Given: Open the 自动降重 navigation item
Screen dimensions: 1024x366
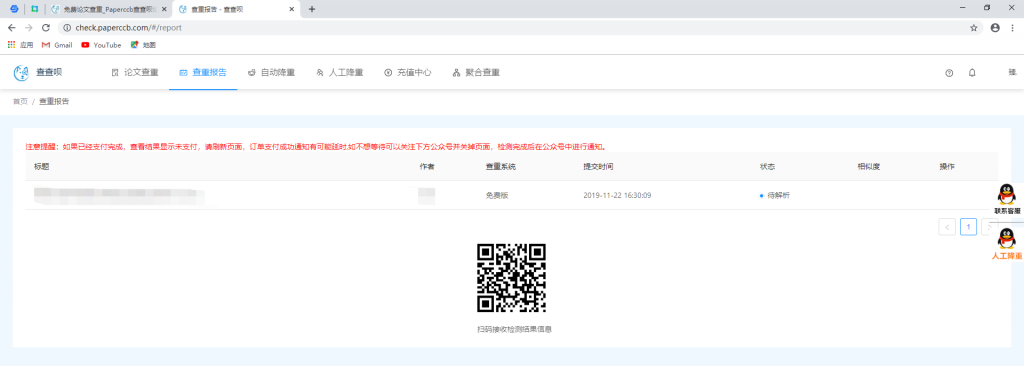Looking at the screenshot, I should 272,73.
